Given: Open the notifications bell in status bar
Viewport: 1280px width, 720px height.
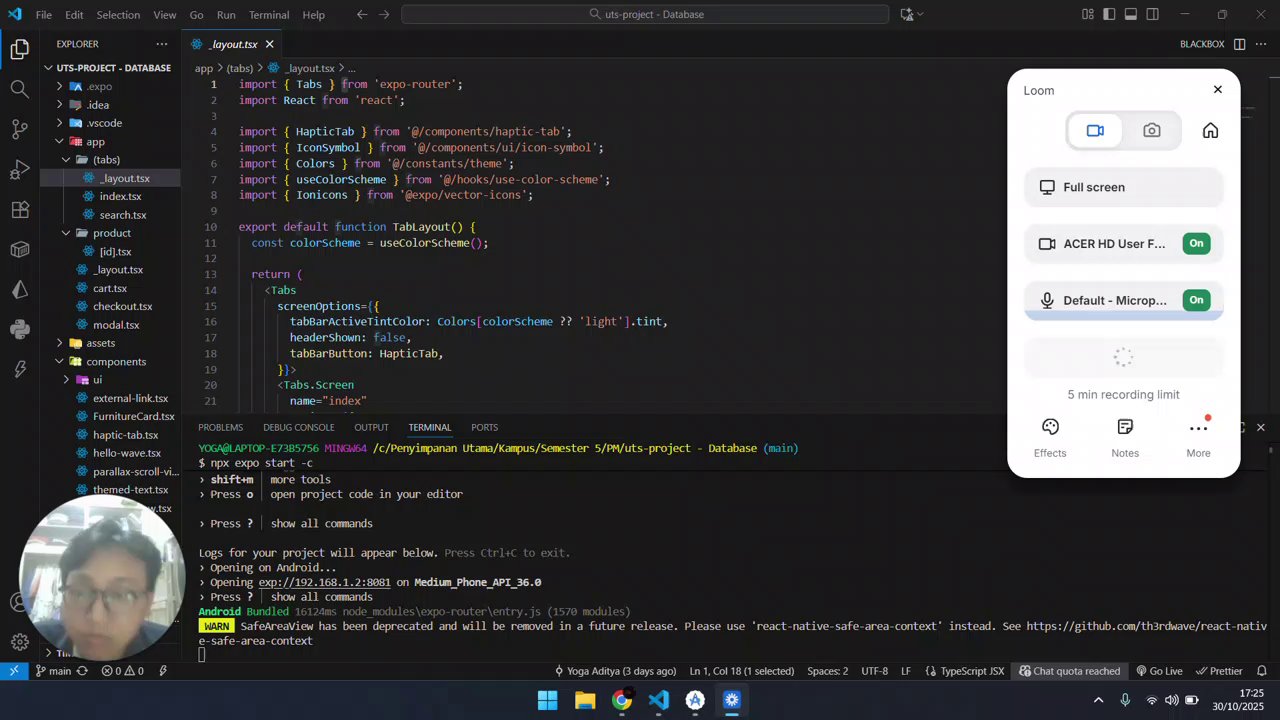Looking at the screenshot, I should (1262, 671).
